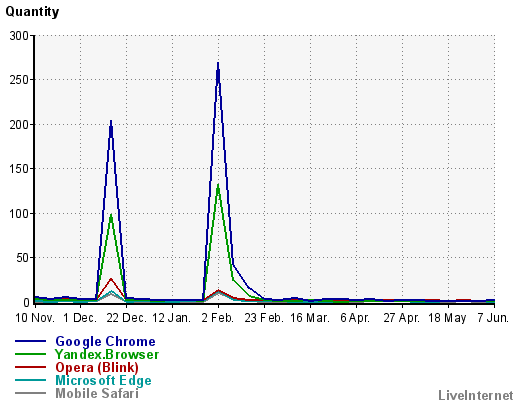Click the 2 Feb. date axis label
This screenshot has width=520, height=405.
[218, 318]
